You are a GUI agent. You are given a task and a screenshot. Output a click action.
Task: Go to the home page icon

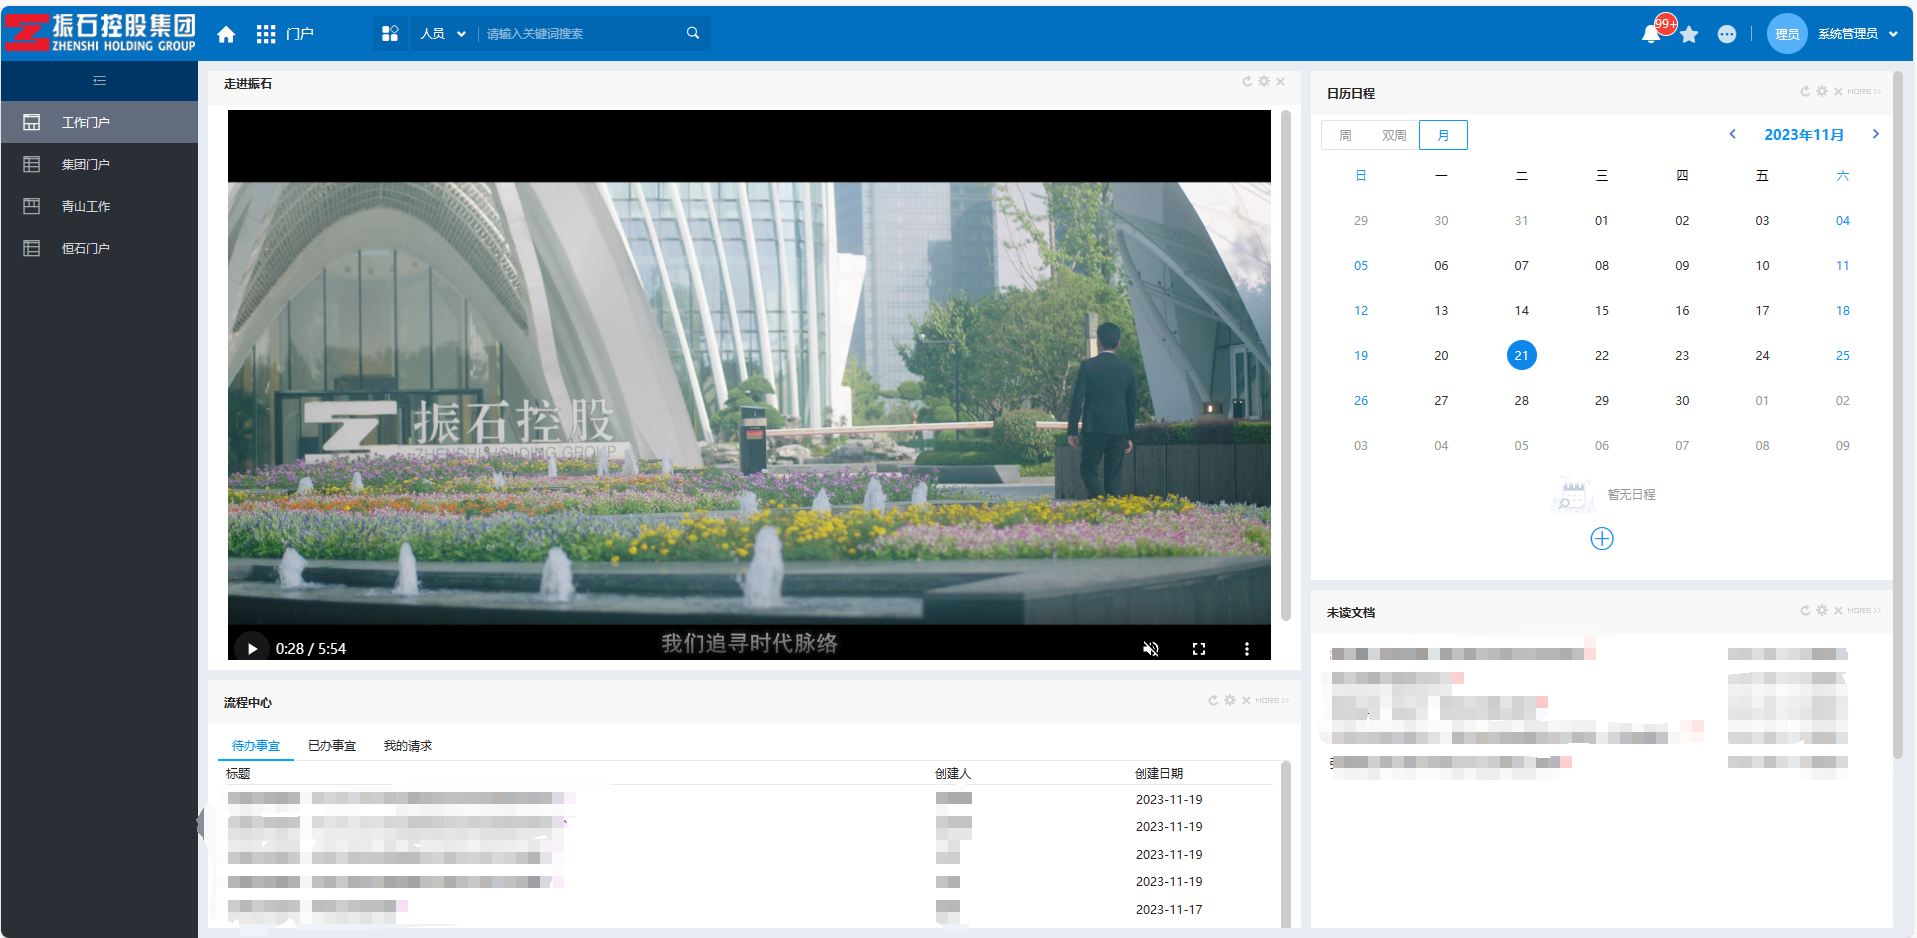click(x=226, y=34)
